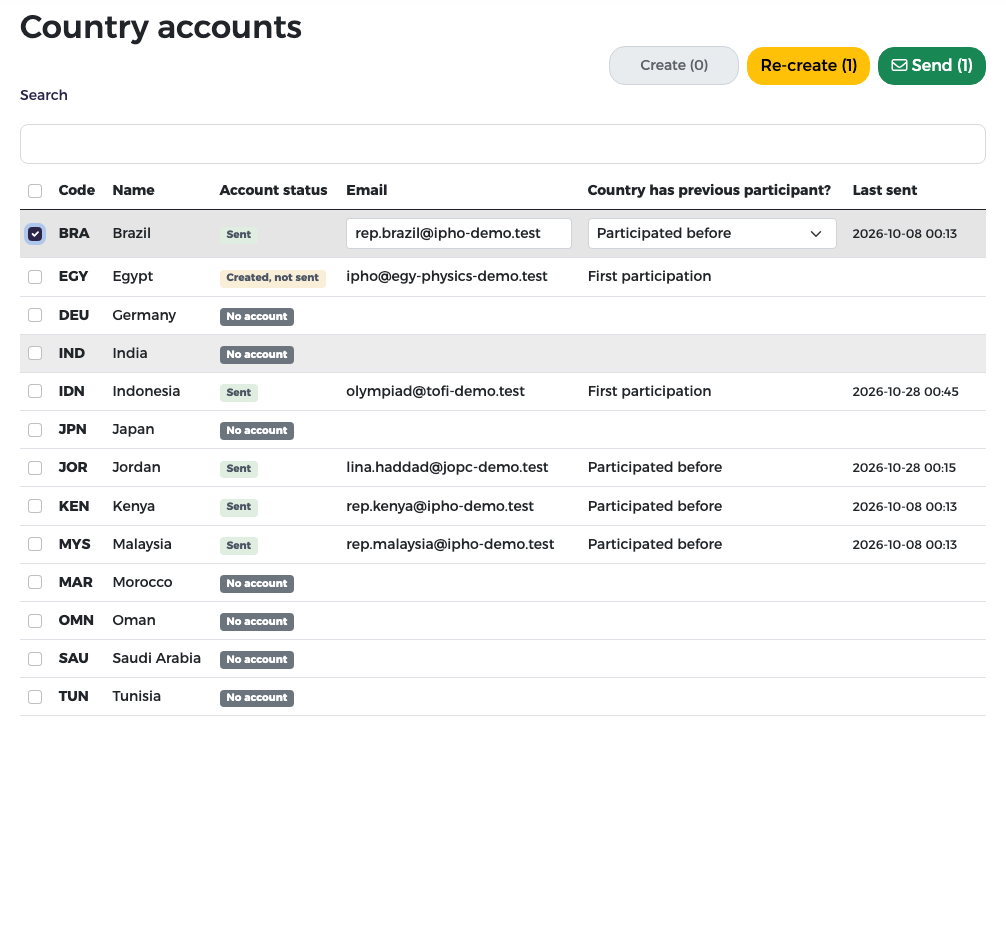
Task: Edit Brazil's email field
Action: pos(459,234)
